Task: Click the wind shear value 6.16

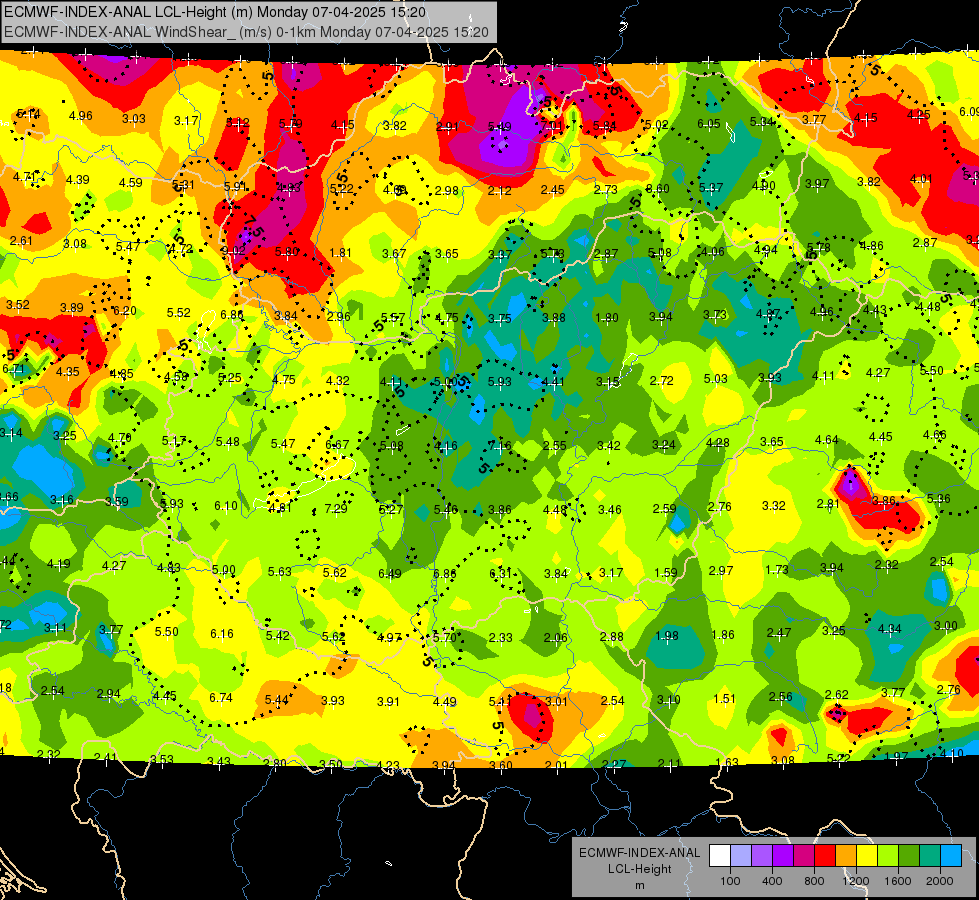Action: (222, 633)
